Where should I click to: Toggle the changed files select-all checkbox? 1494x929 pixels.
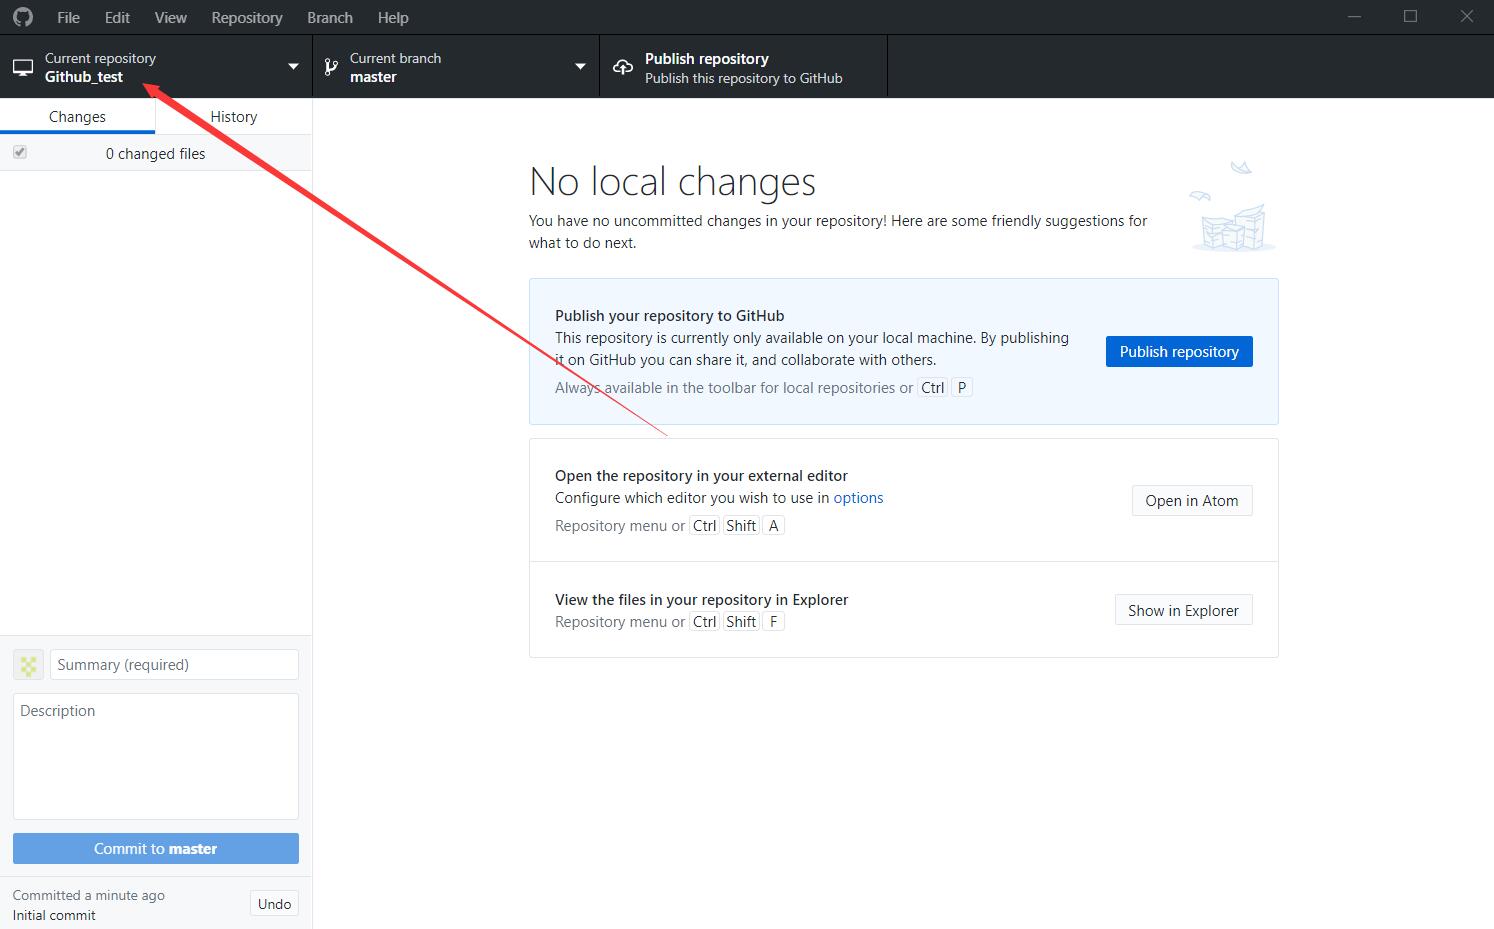[20, 152]
